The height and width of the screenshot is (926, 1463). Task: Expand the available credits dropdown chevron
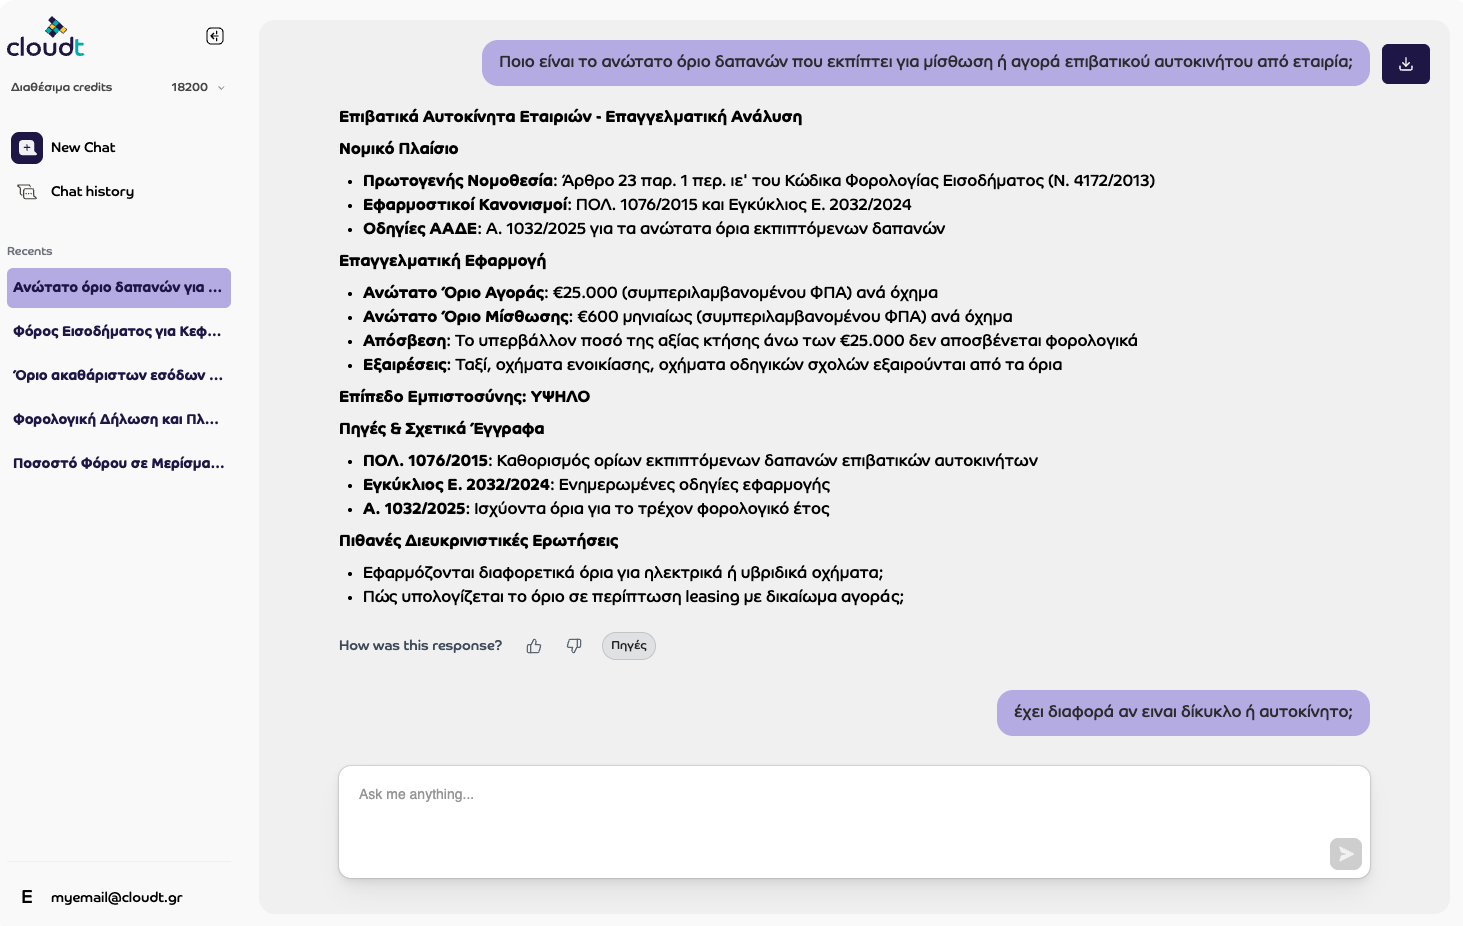click(221, 88)
